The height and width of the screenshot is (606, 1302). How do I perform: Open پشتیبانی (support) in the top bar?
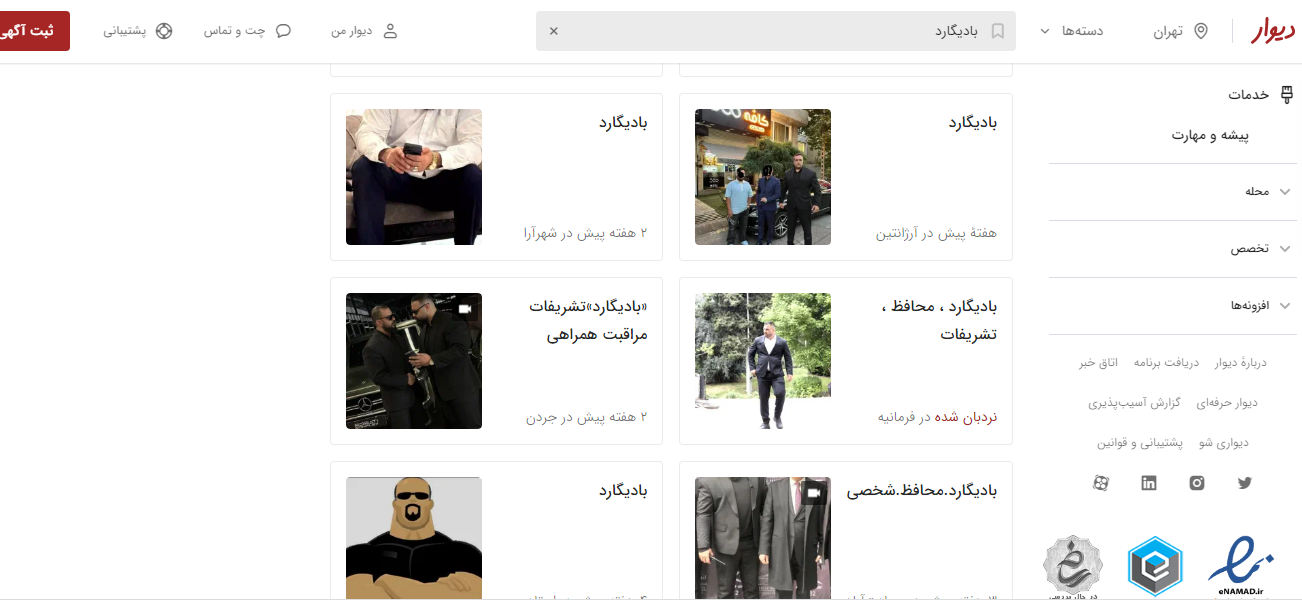pos(138,31)
